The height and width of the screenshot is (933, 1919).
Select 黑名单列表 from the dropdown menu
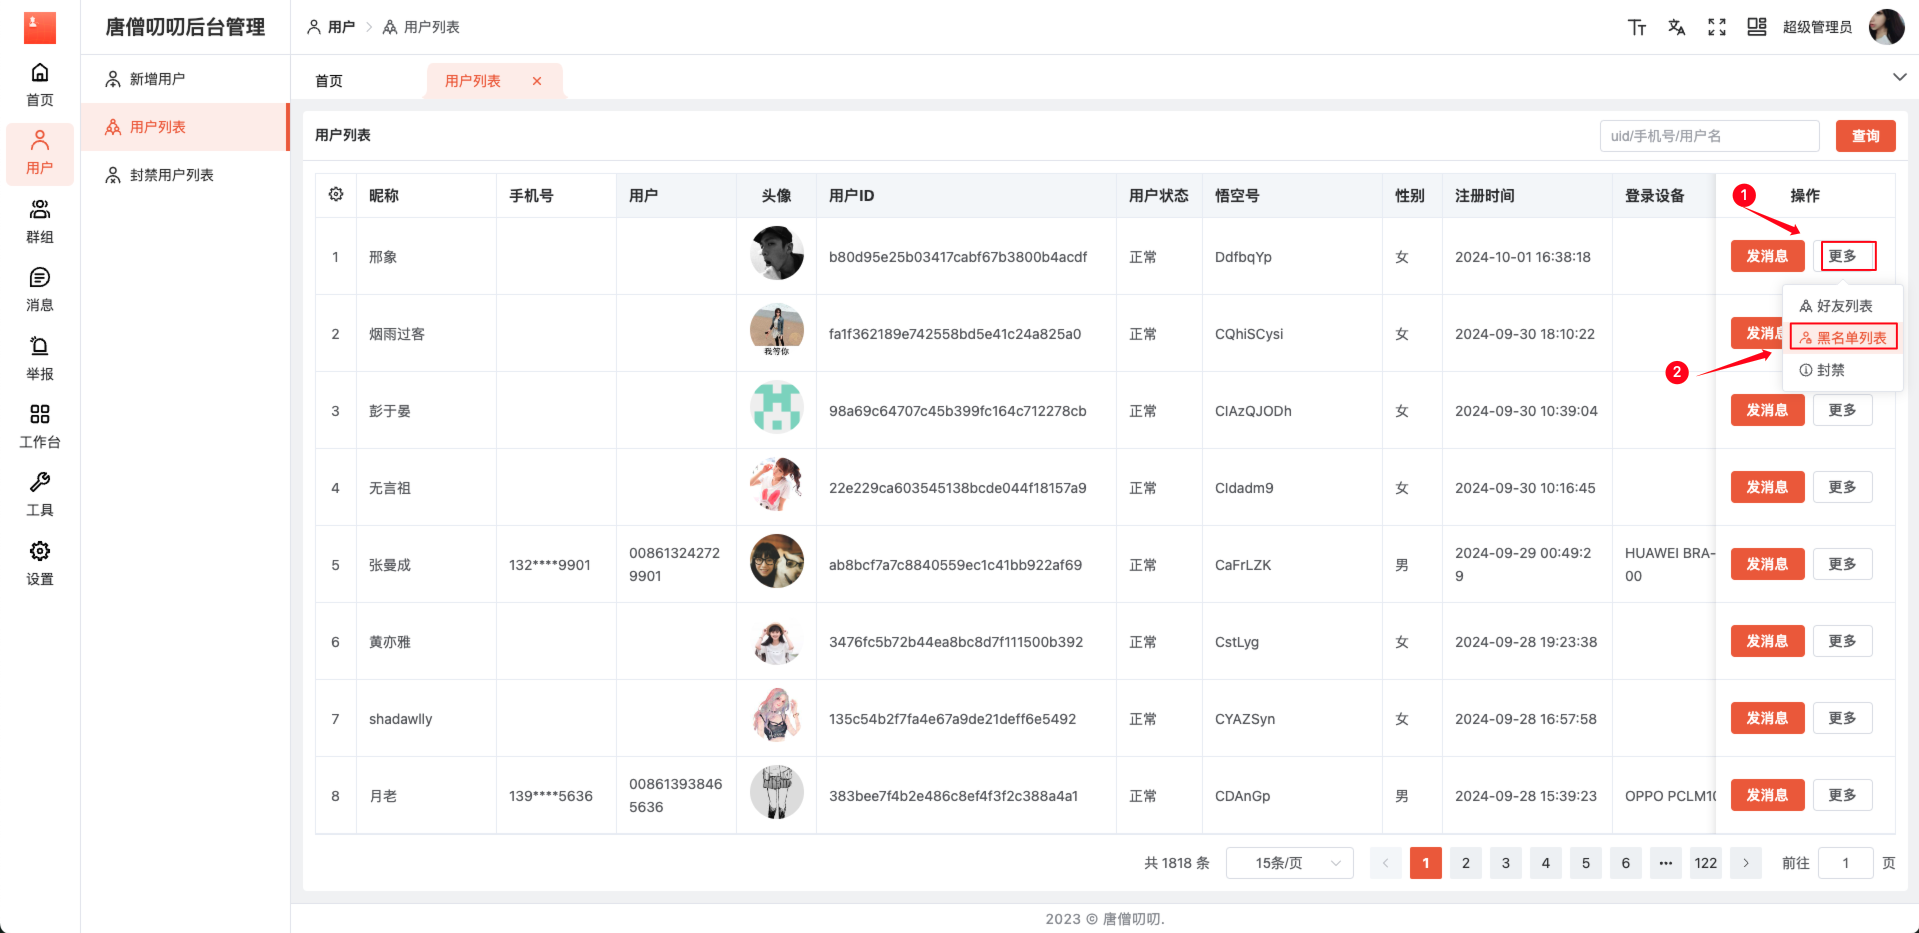click(x=1843, y=338)
